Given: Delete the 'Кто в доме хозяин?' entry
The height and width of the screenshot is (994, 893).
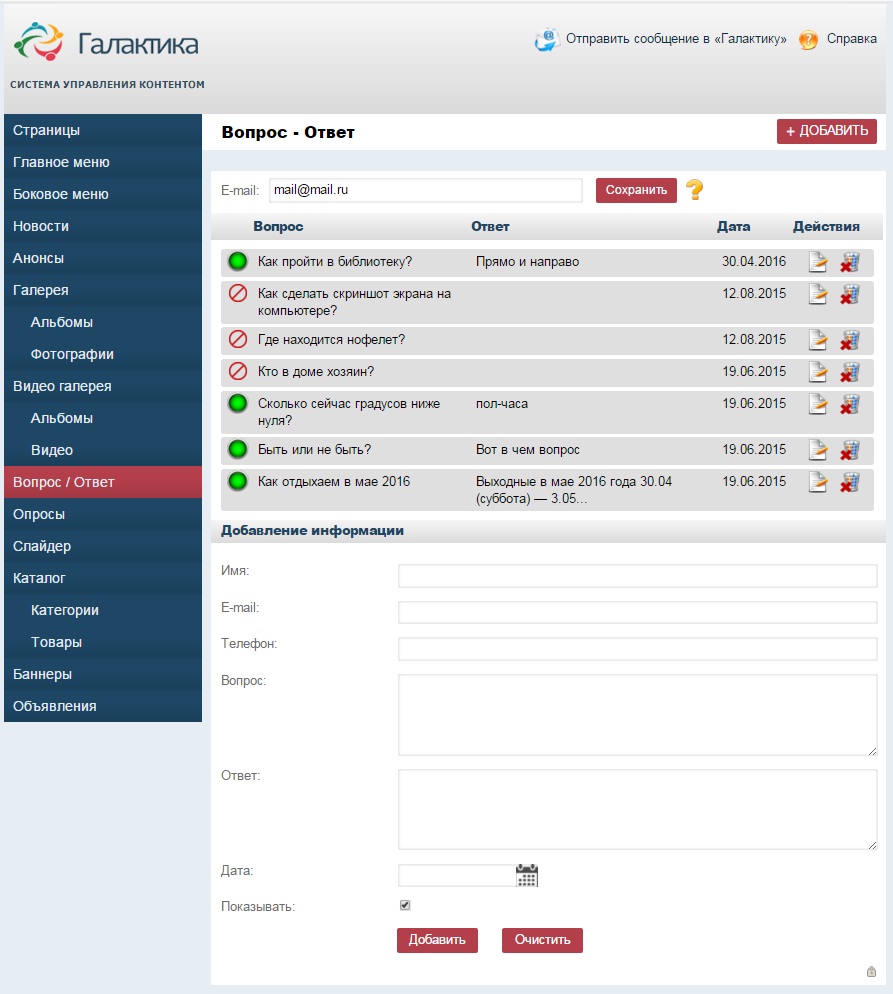Looking at the screenshot, I should (x=850, y=372).
